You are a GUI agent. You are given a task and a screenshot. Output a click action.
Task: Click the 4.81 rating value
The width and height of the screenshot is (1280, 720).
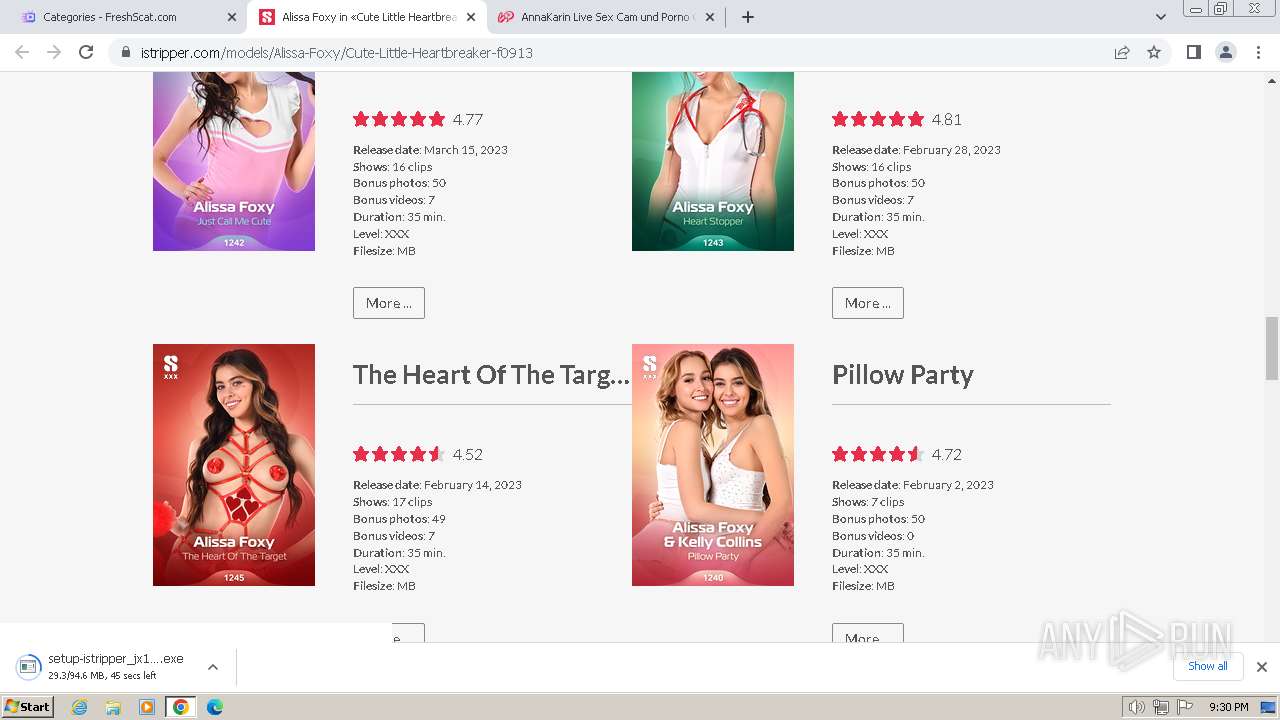[946, 119]
